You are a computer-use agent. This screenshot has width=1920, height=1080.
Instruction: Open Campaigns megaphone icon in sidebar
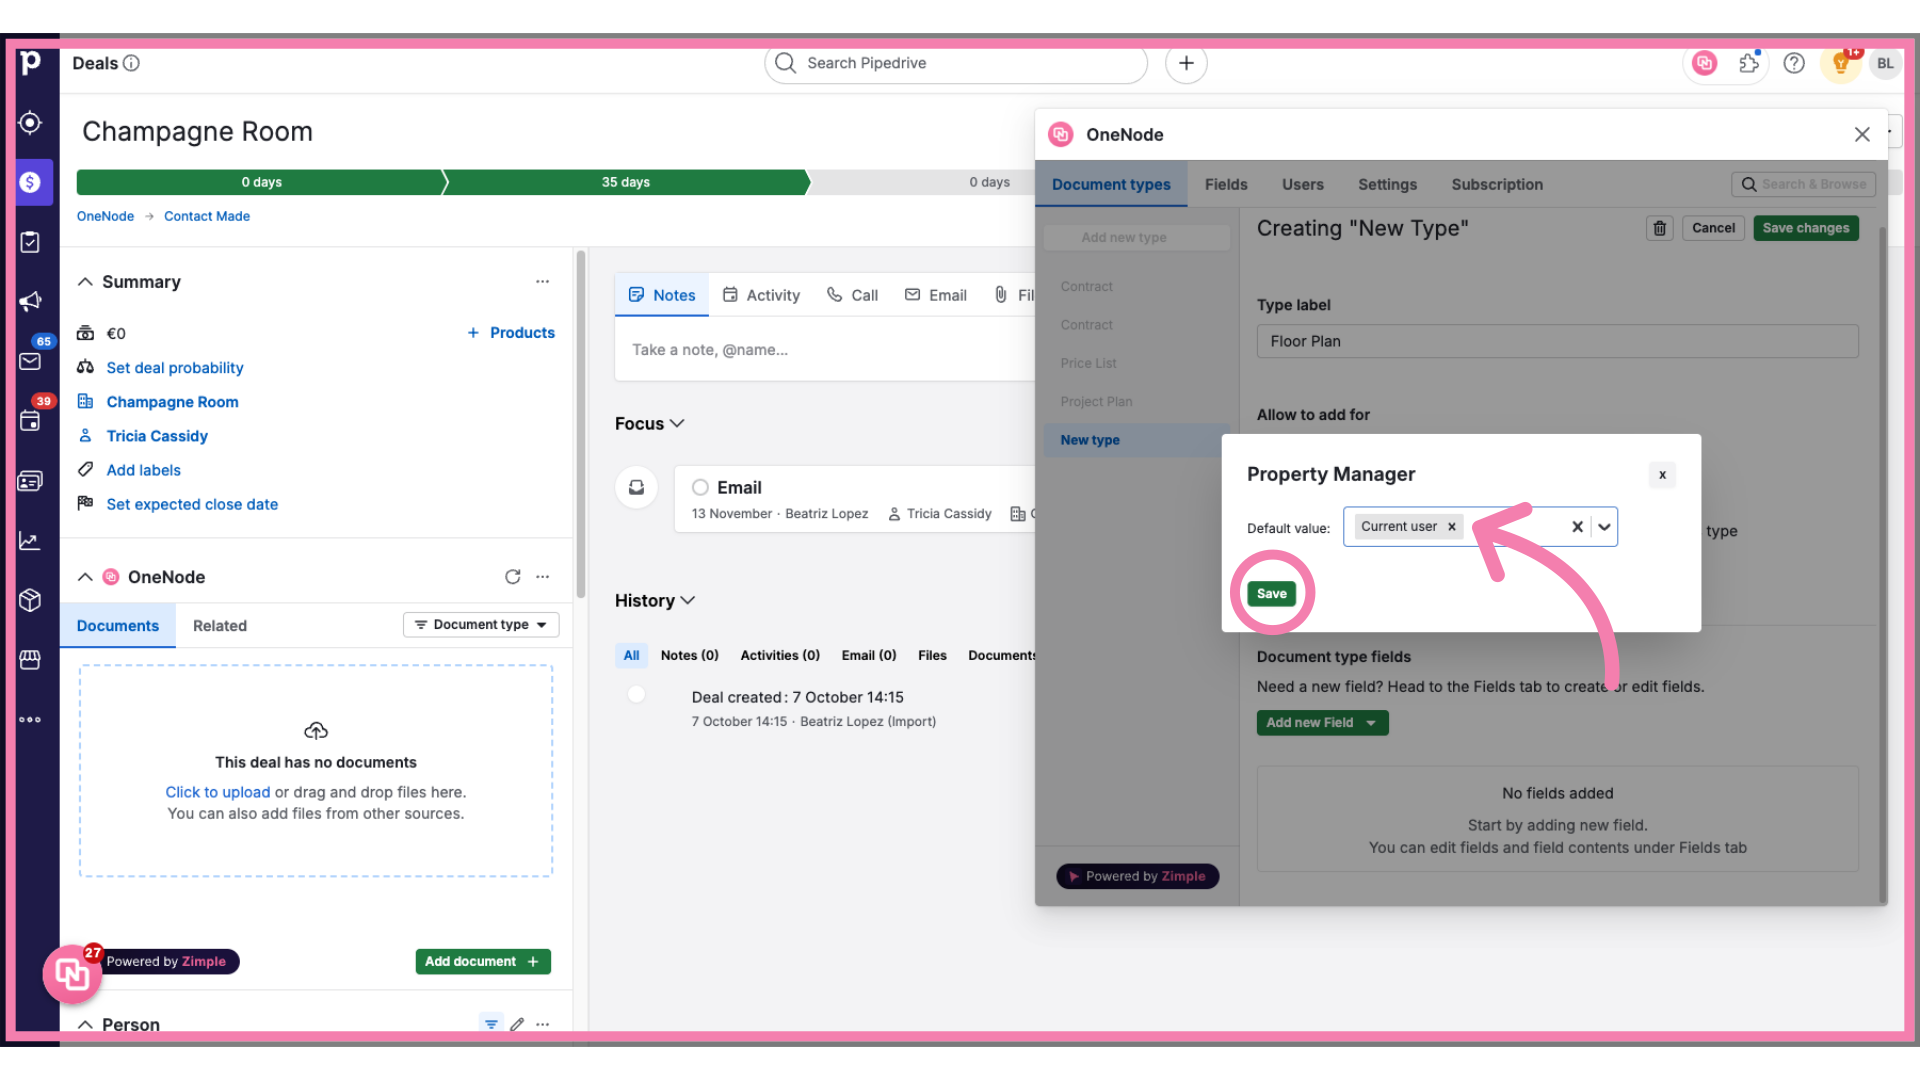(30, 301)
